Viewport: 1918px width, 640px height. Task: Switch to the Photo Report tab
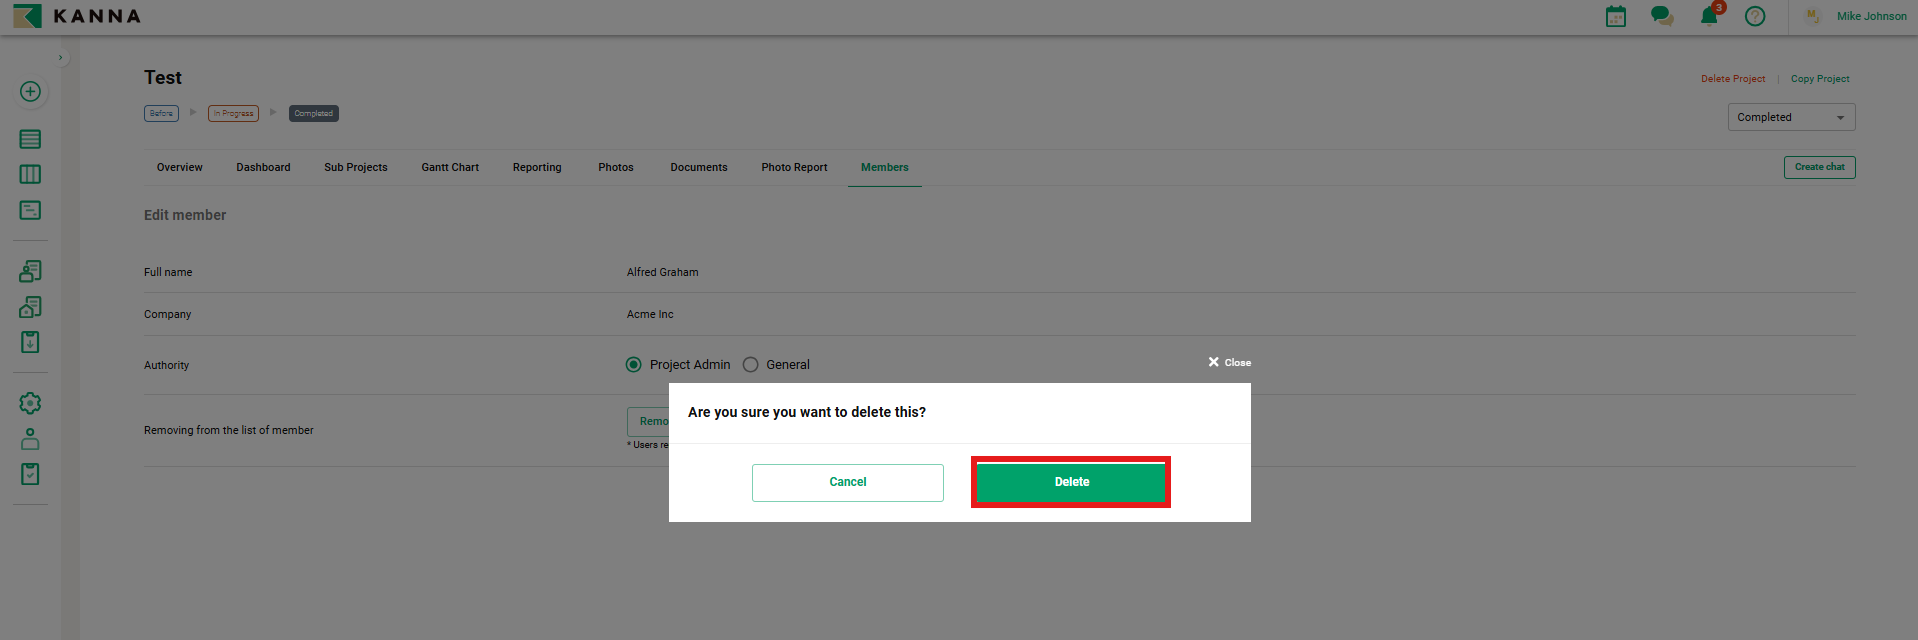click(x=794, y=168)
